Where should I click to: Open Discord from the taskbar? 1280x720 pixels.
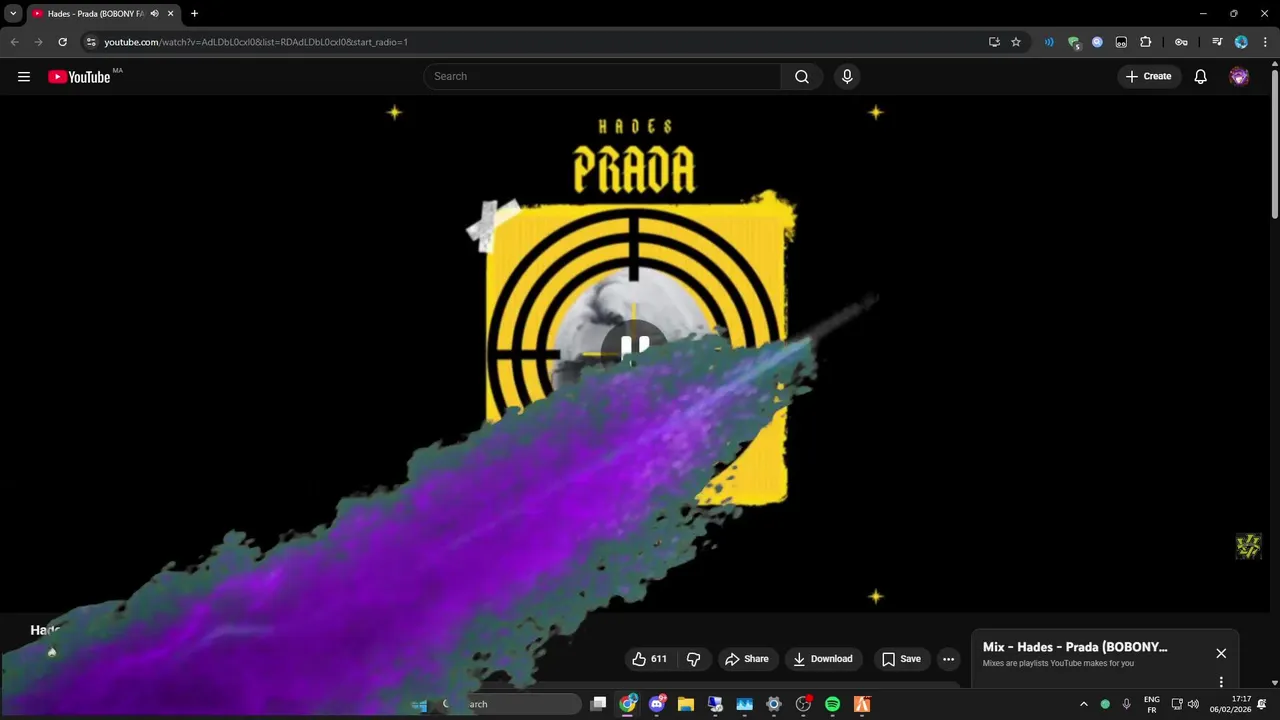(657, 704)
